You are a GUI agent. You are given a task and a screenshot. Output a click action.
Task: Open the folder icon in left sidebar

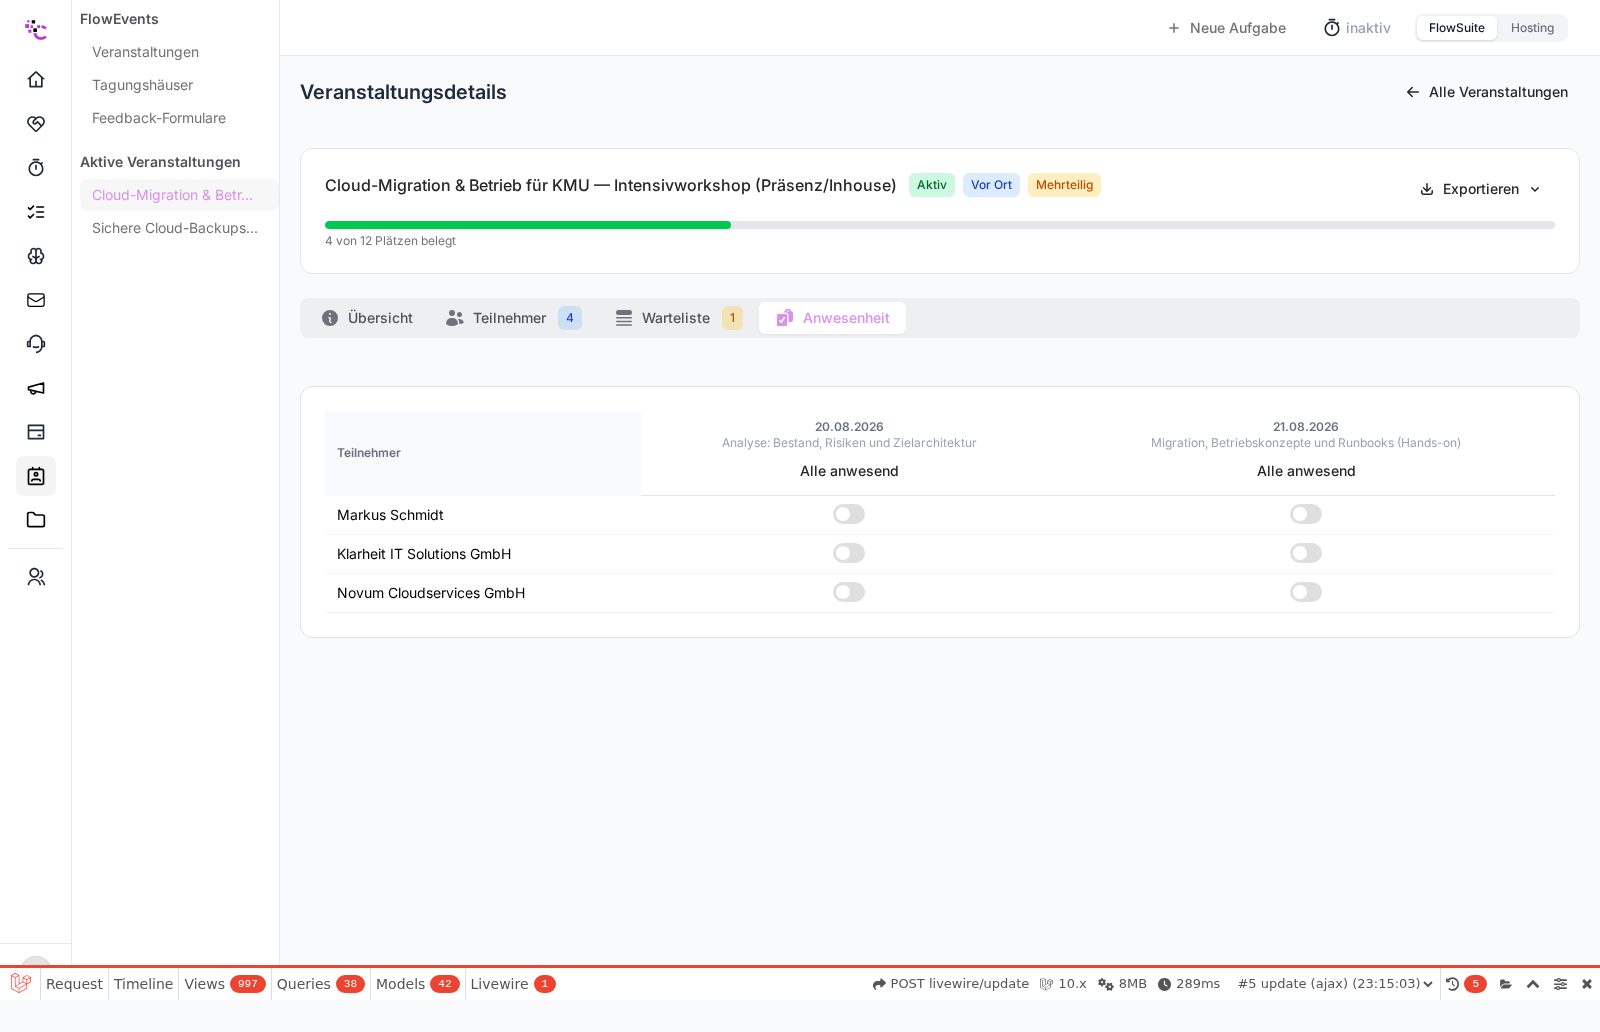(x=36, y=520)
